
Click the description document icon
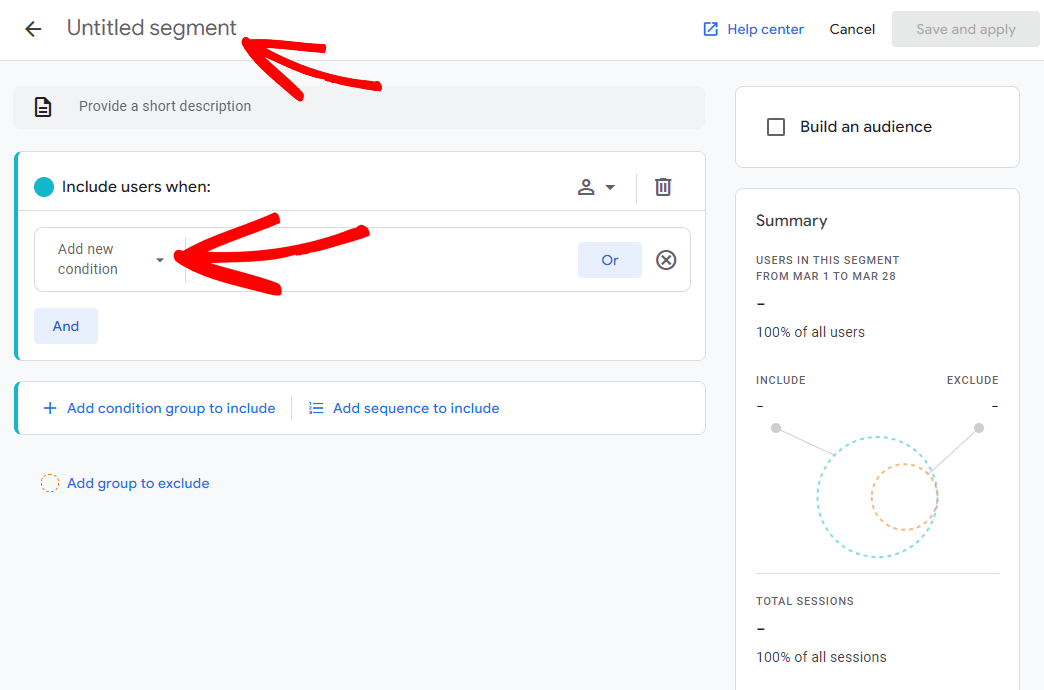41,106
